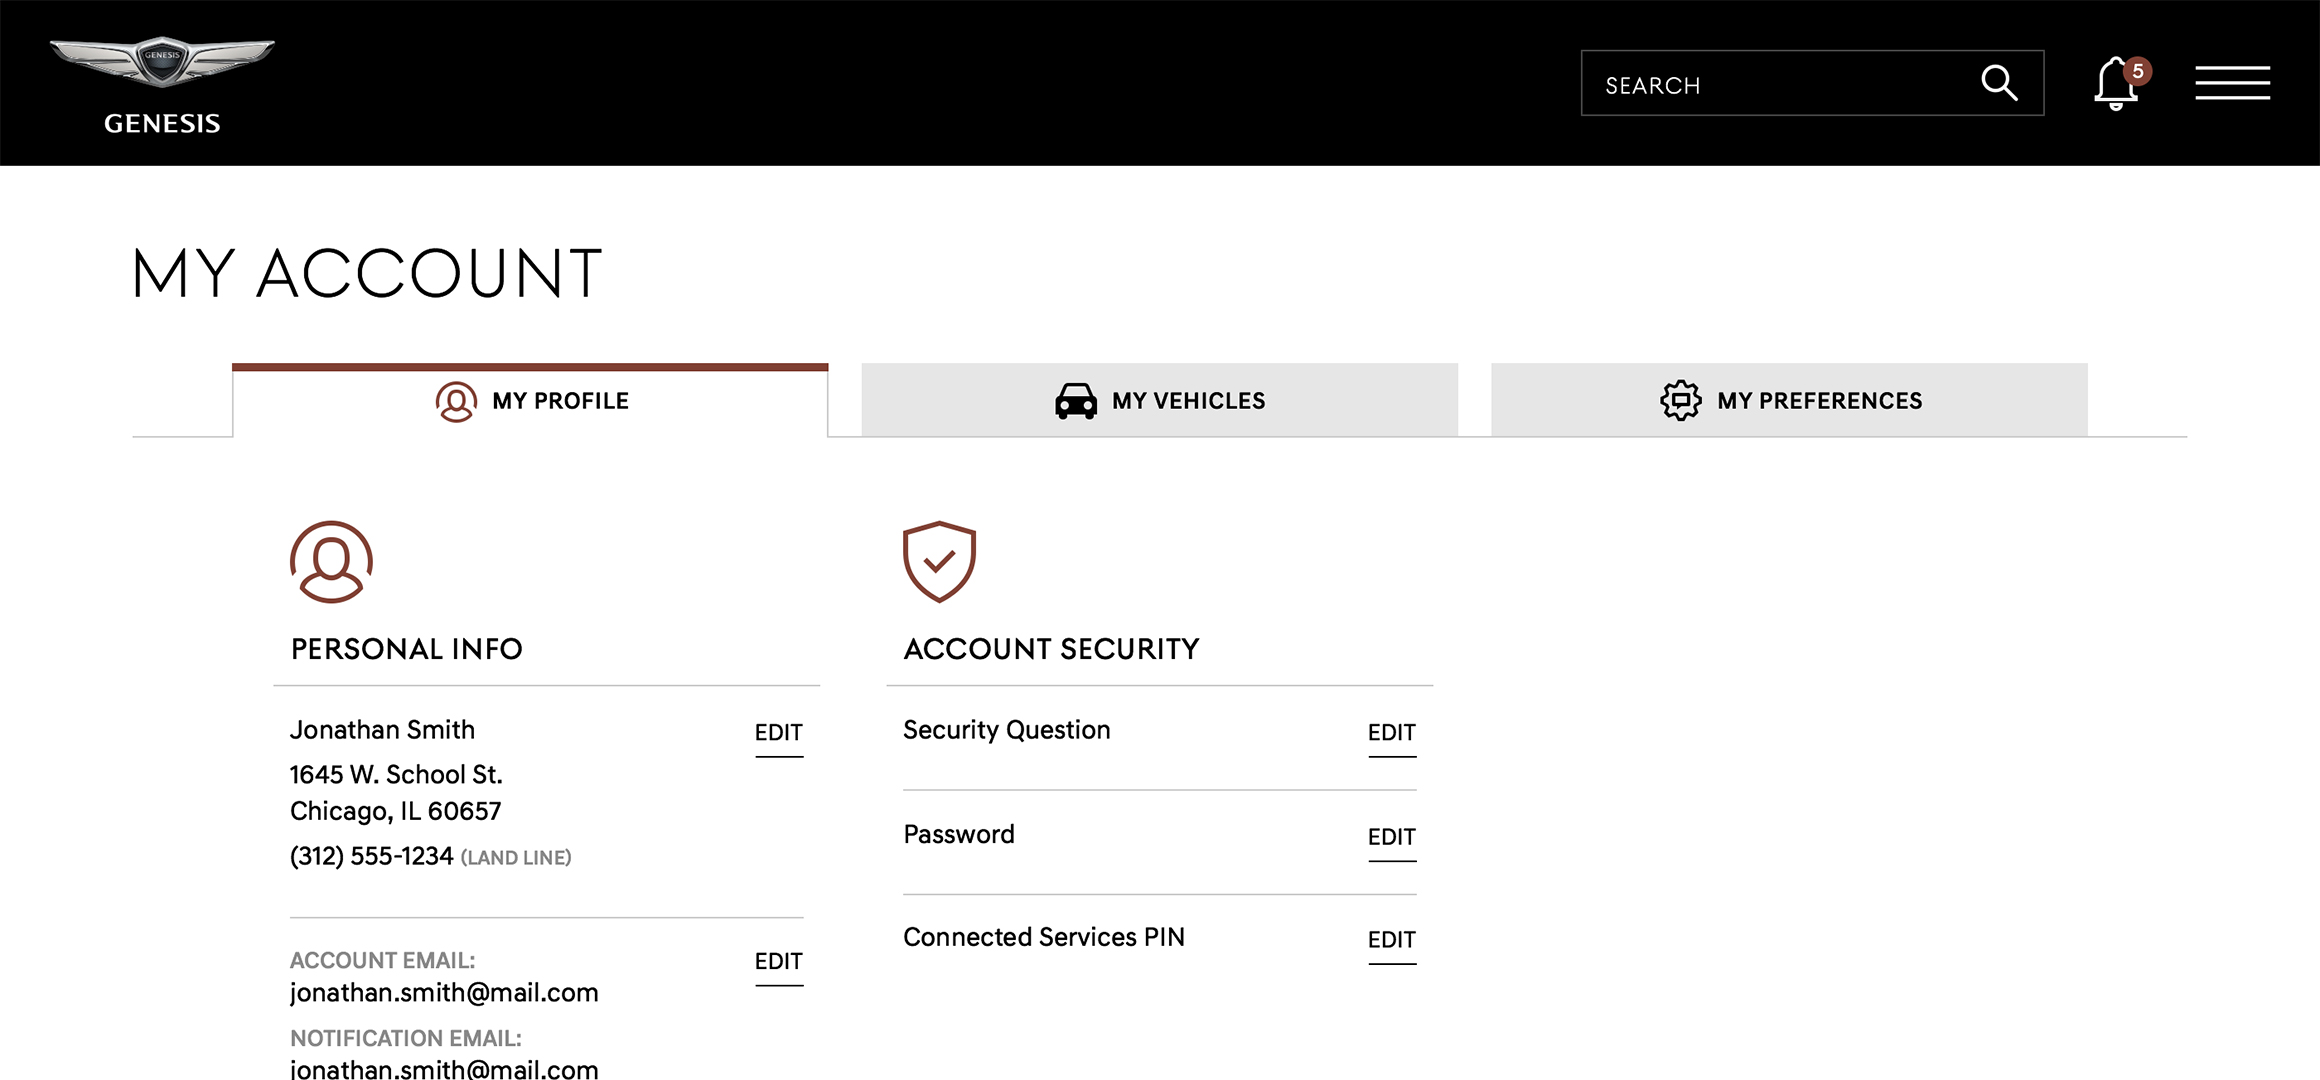Click the profile icon in My Profile tab
This screenshot has width=2320, height=1080.
456,402
